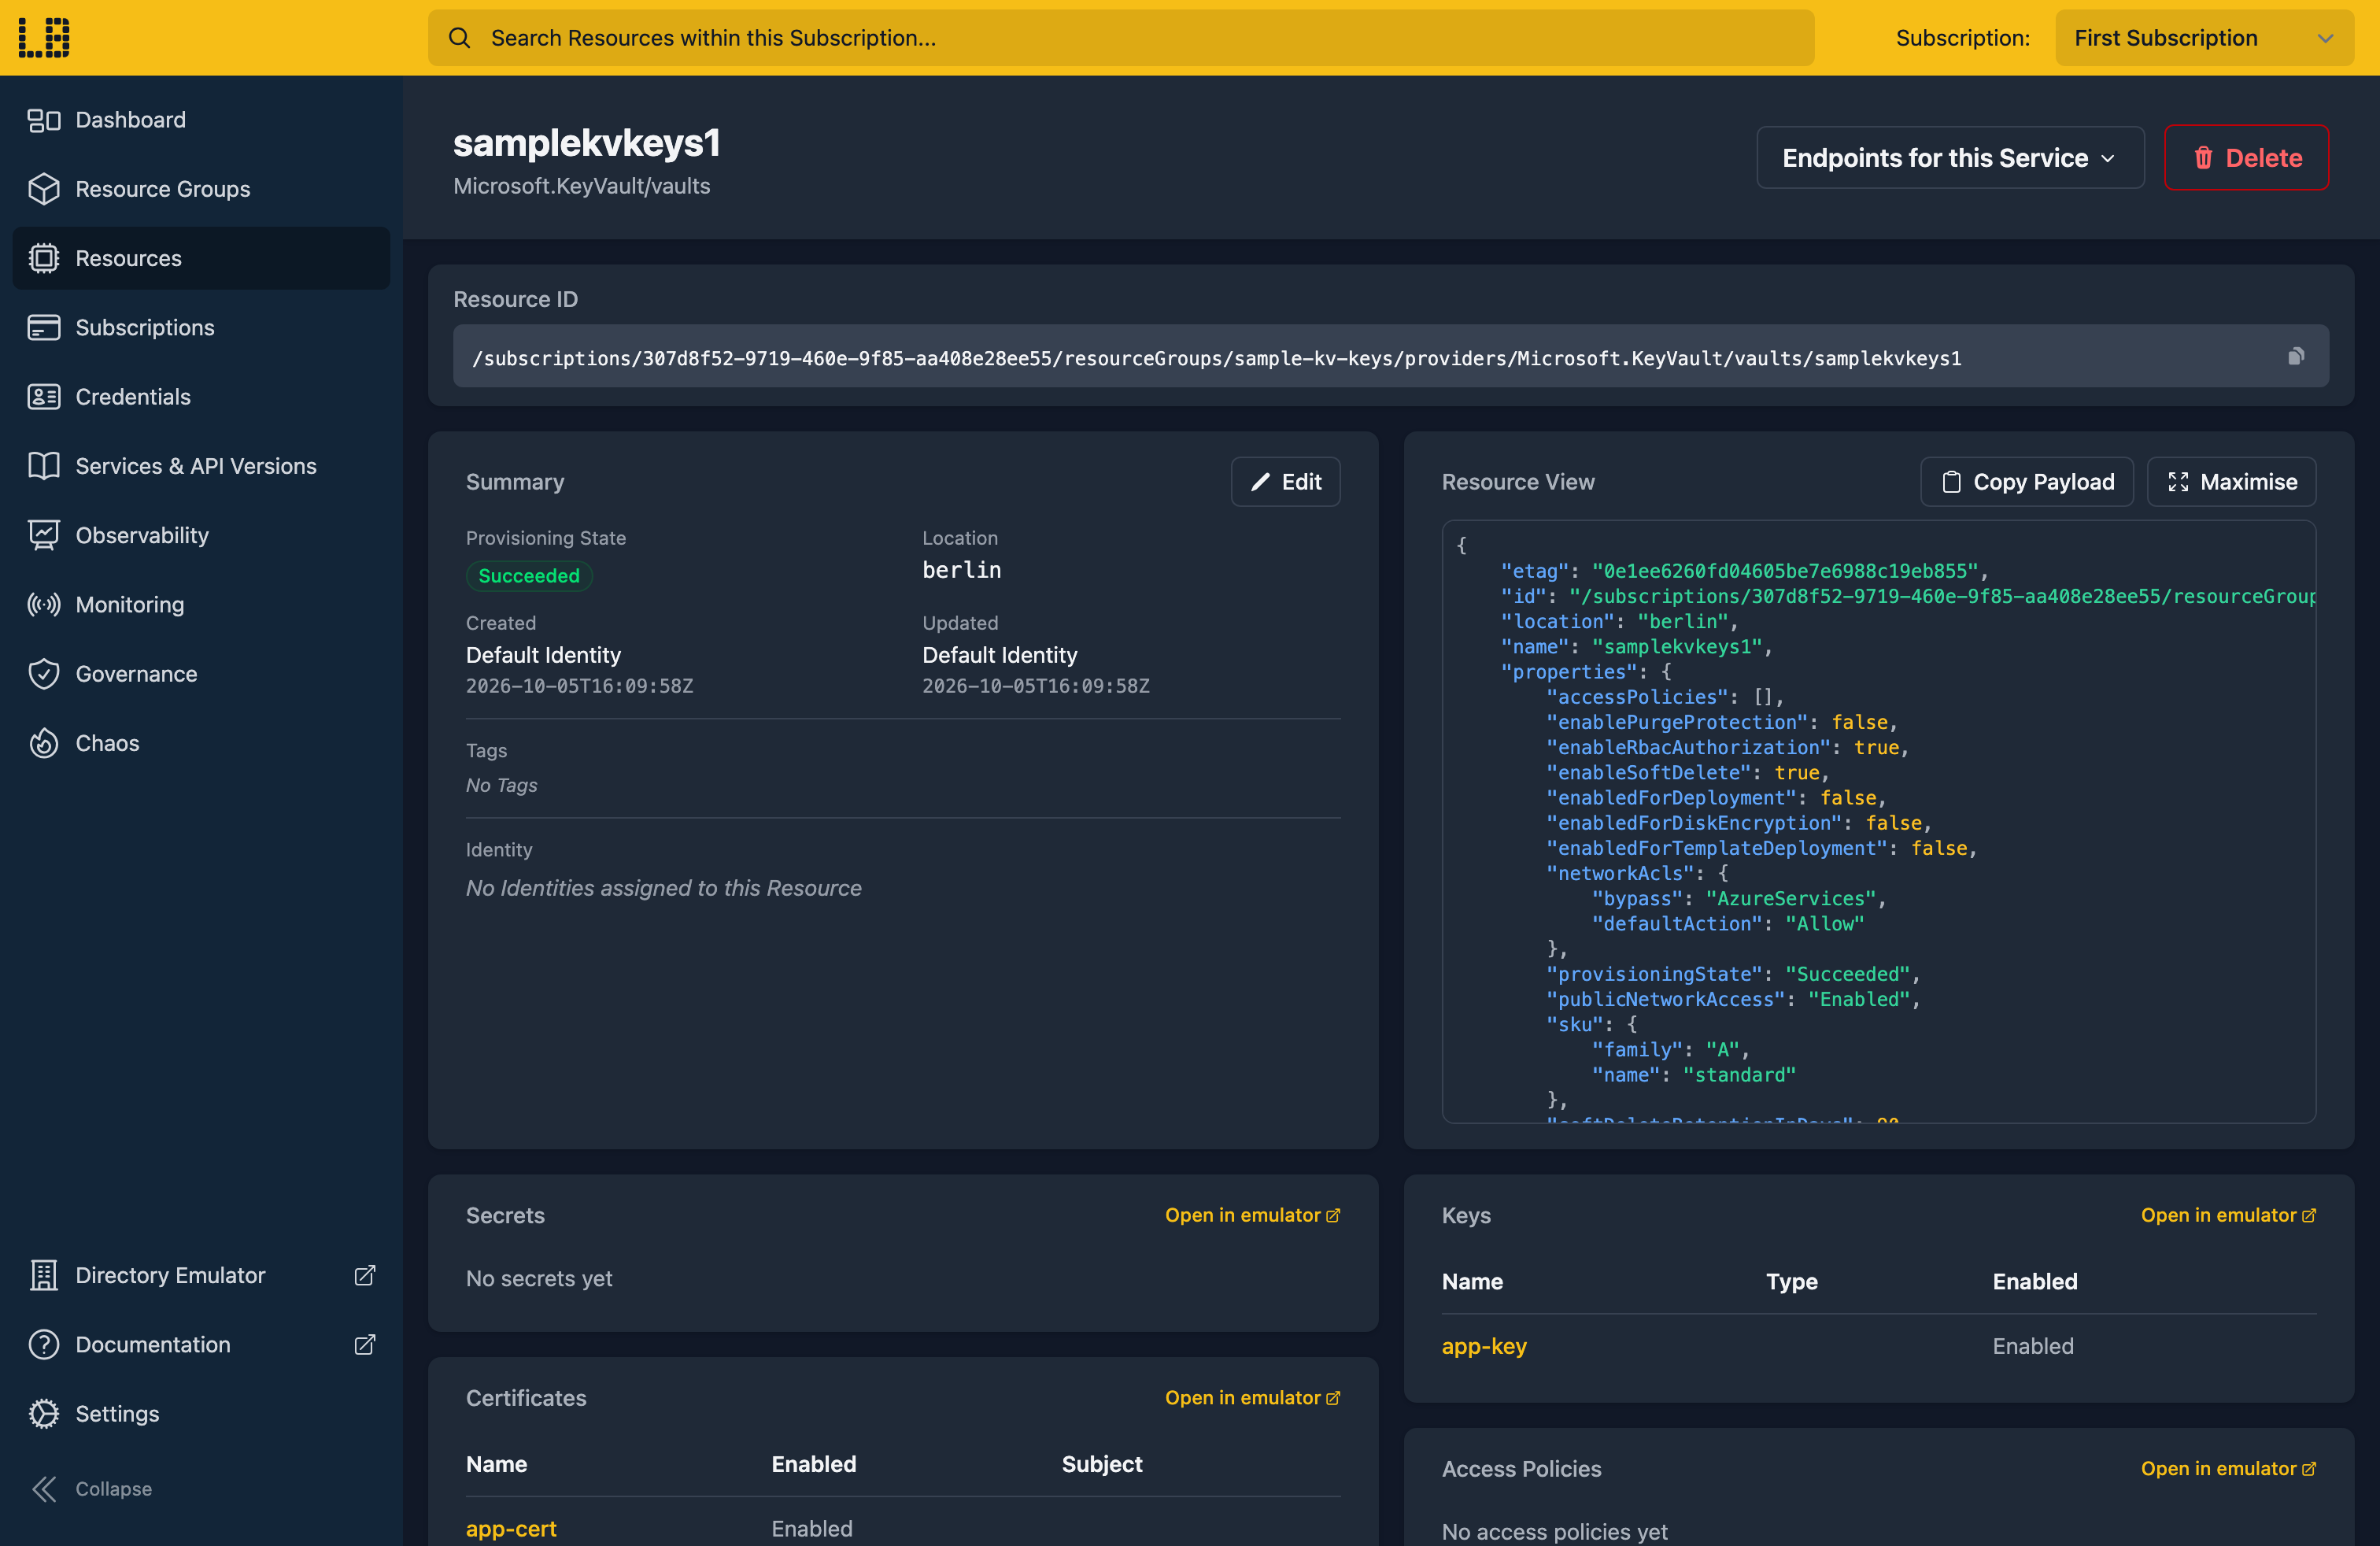This screenshot has height=1546, width=2380.
Task: Click the Observability chart icon
Action: pyautogui.click(x=44, y=535)
